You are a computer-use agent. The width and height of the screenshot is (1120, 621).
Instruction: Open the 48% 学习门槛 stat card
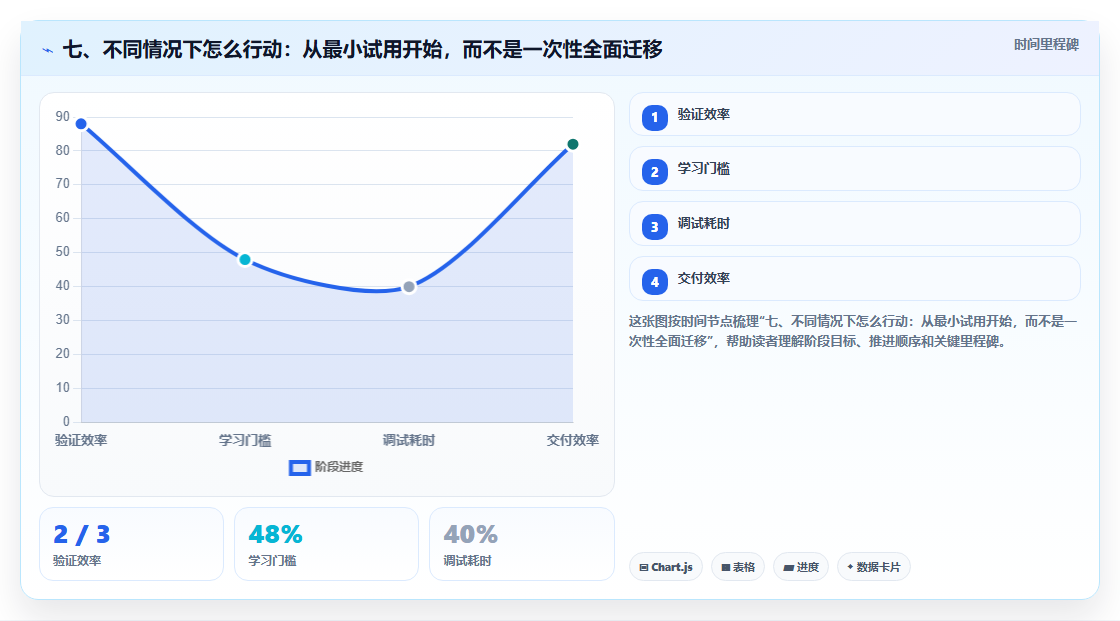[x=326, y=545]
